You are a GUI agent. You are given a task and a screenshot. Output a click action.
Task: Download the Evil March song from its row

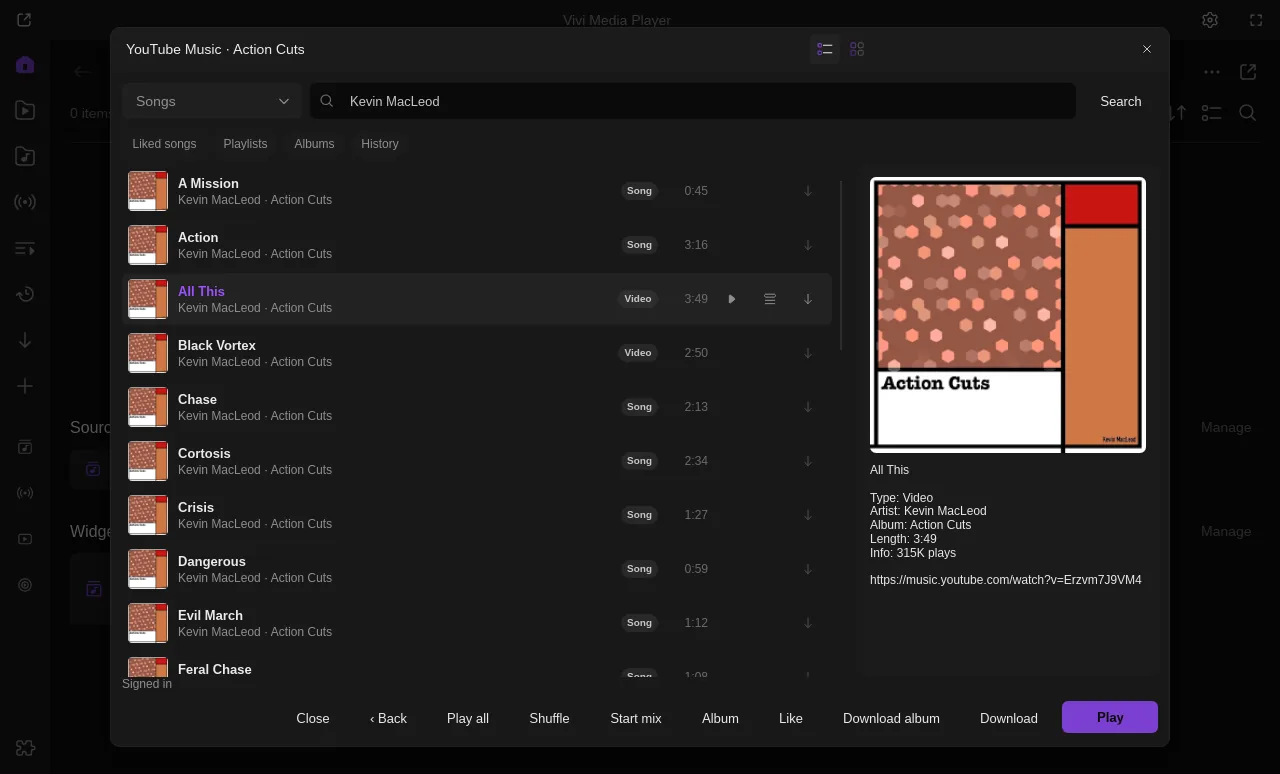tap(808, 623)
